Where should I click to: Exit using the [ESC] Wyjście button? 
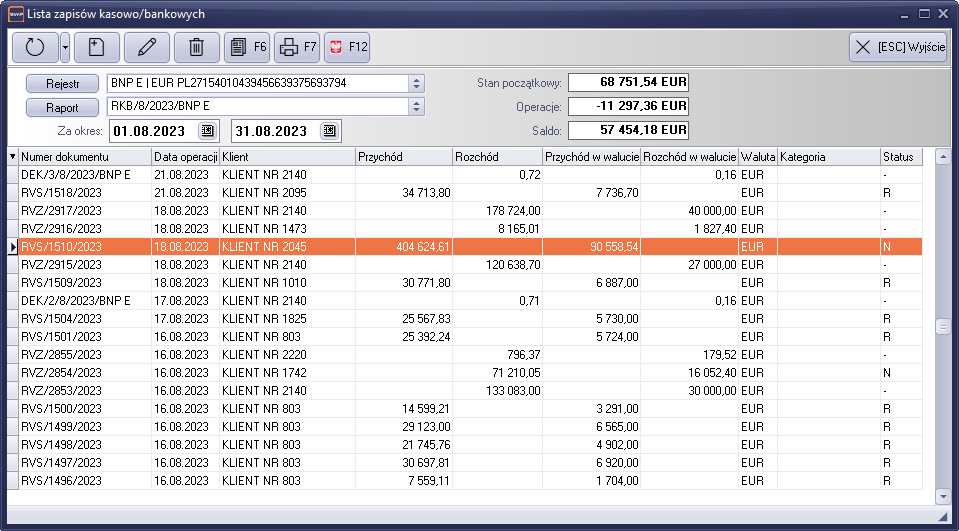[x=898, y=47]
